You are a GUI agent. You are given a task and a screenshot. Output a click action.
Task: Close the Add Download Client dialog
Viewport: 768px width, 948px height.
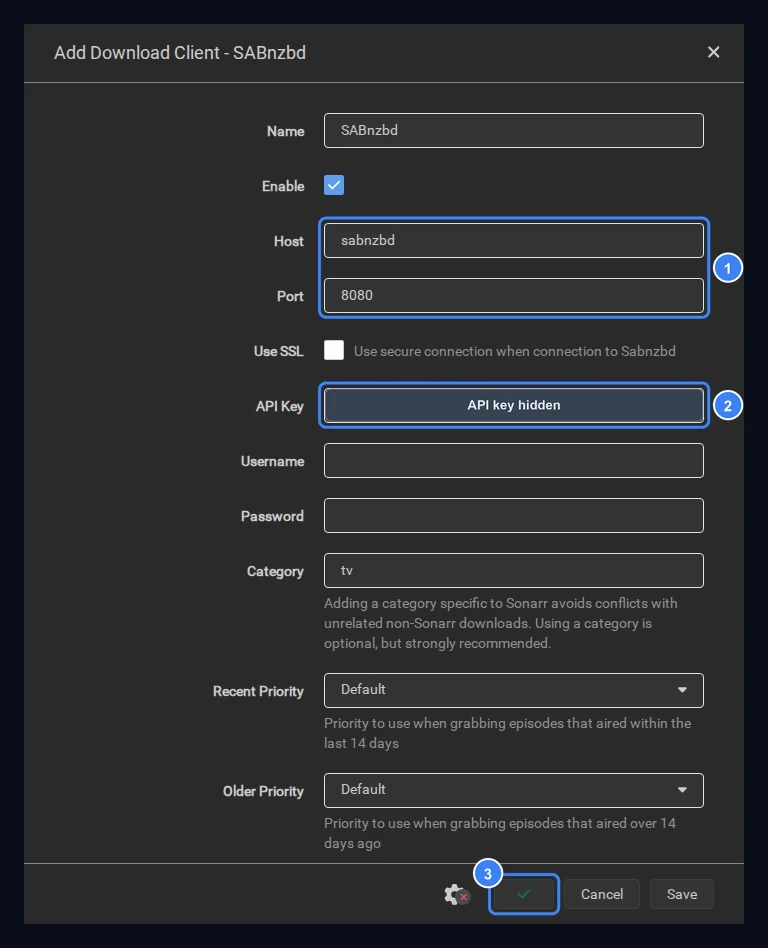714,53
